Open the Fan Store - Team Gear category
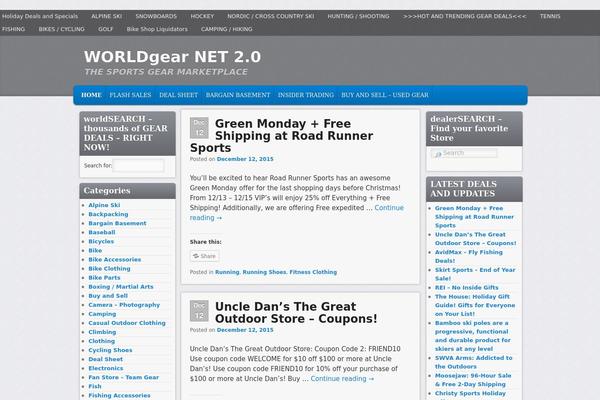Image resolution: width=600 pixels, height=400 pixels. click(123, 377)
